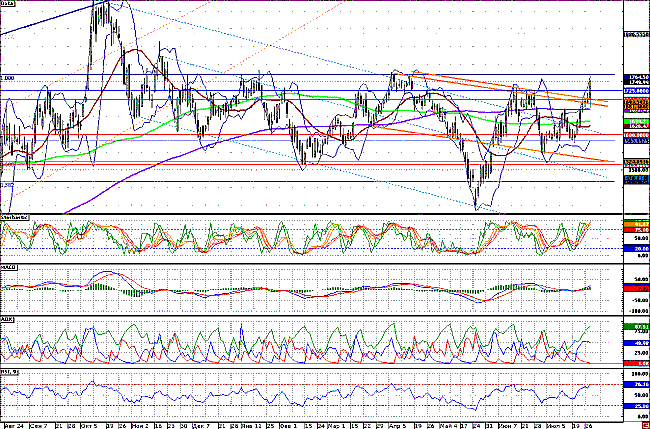Click the Ноя 2 date label
Image resolution: width=650 pixels, height=429 pixels.
tap(140, 426)
